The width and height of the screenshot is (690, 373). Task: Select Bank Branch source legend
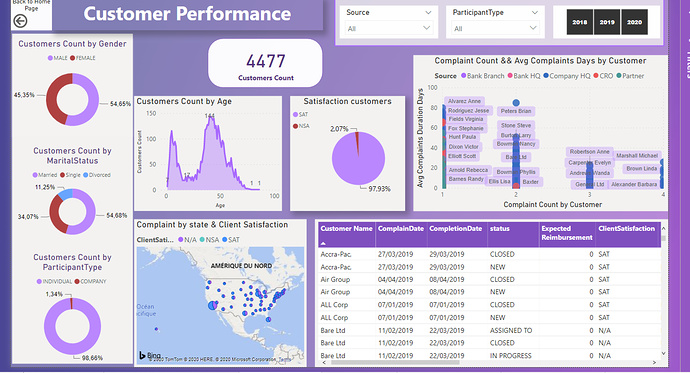point(483,76)
